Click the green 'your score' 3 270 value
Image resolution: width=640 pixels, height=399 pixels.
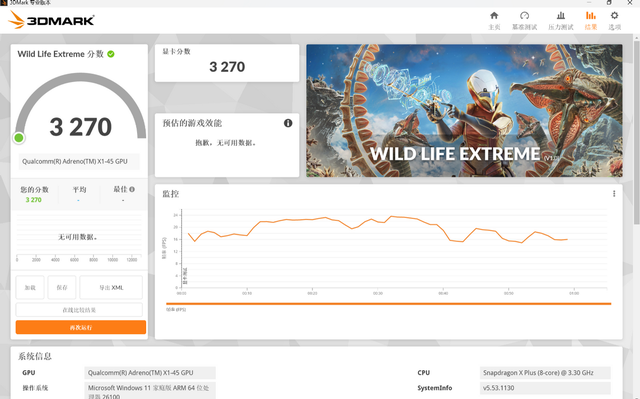click(x=33, y=200)
